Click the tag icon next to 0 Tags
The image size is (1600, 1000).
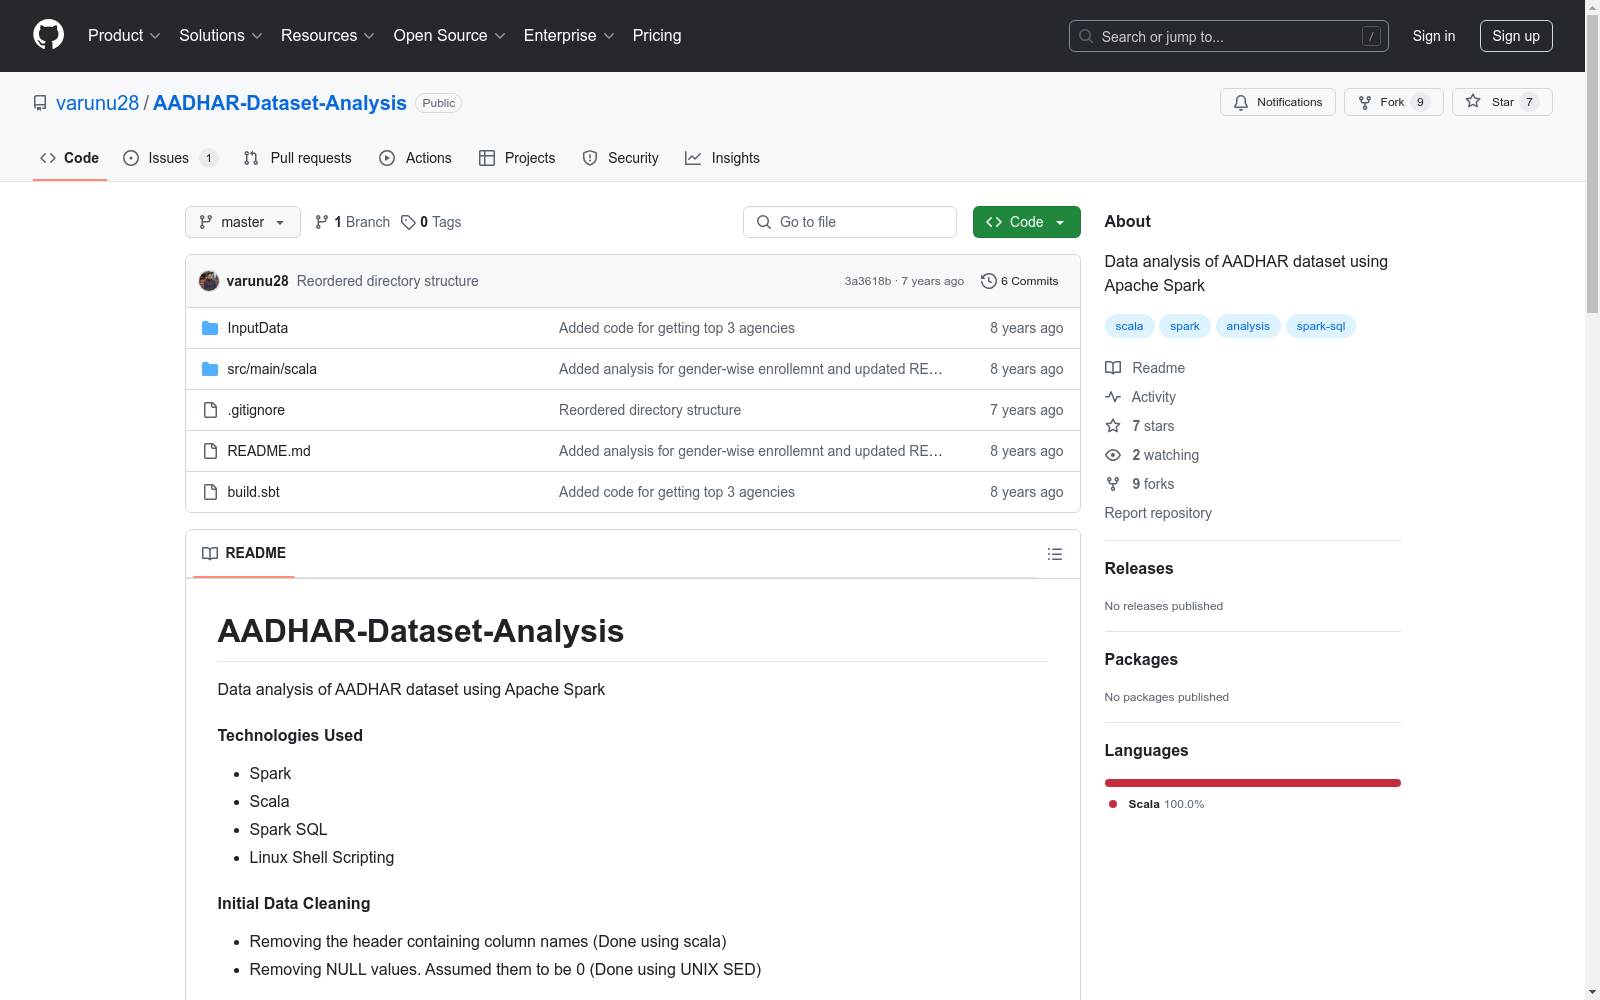pyautogui.click(x=408, y=222)
